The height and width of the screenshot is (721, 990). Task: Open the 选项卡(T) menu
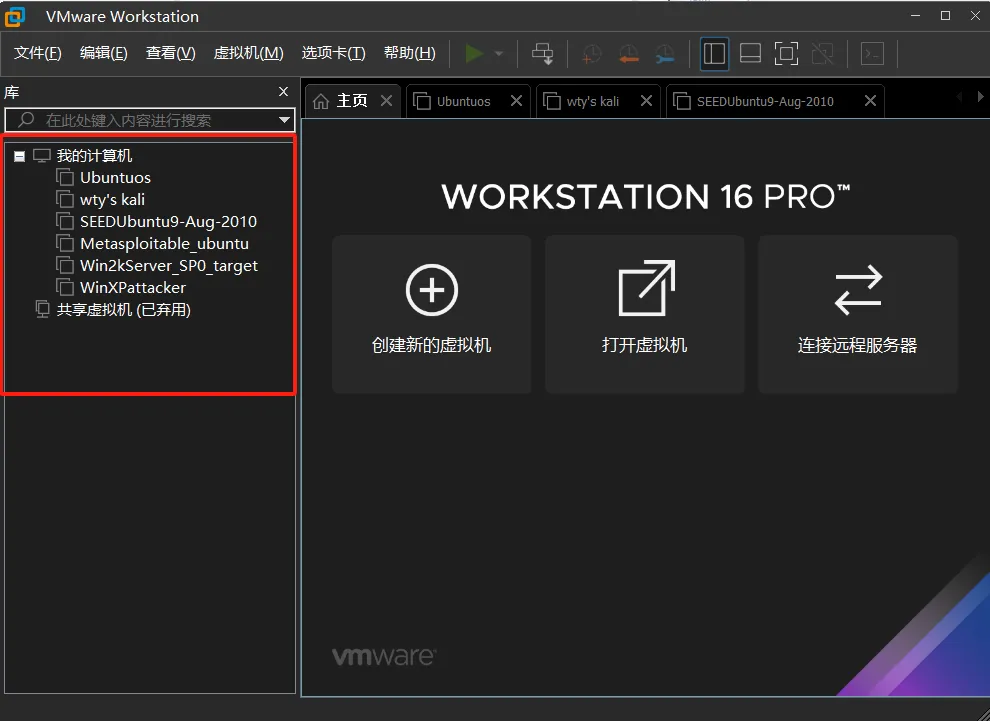click(333, 53)
